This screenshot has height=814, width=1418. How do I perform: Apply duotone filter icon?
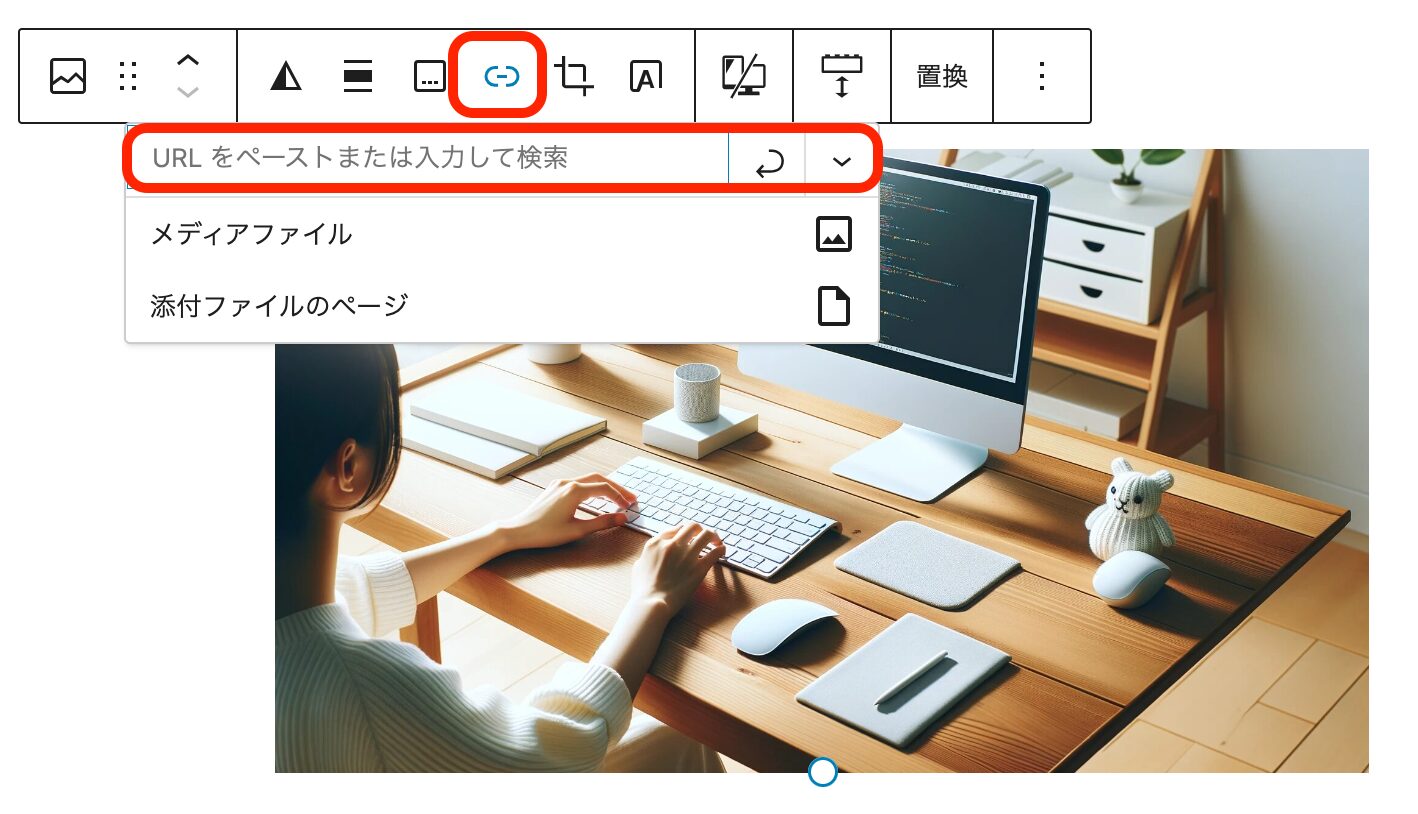pos(286,76)
